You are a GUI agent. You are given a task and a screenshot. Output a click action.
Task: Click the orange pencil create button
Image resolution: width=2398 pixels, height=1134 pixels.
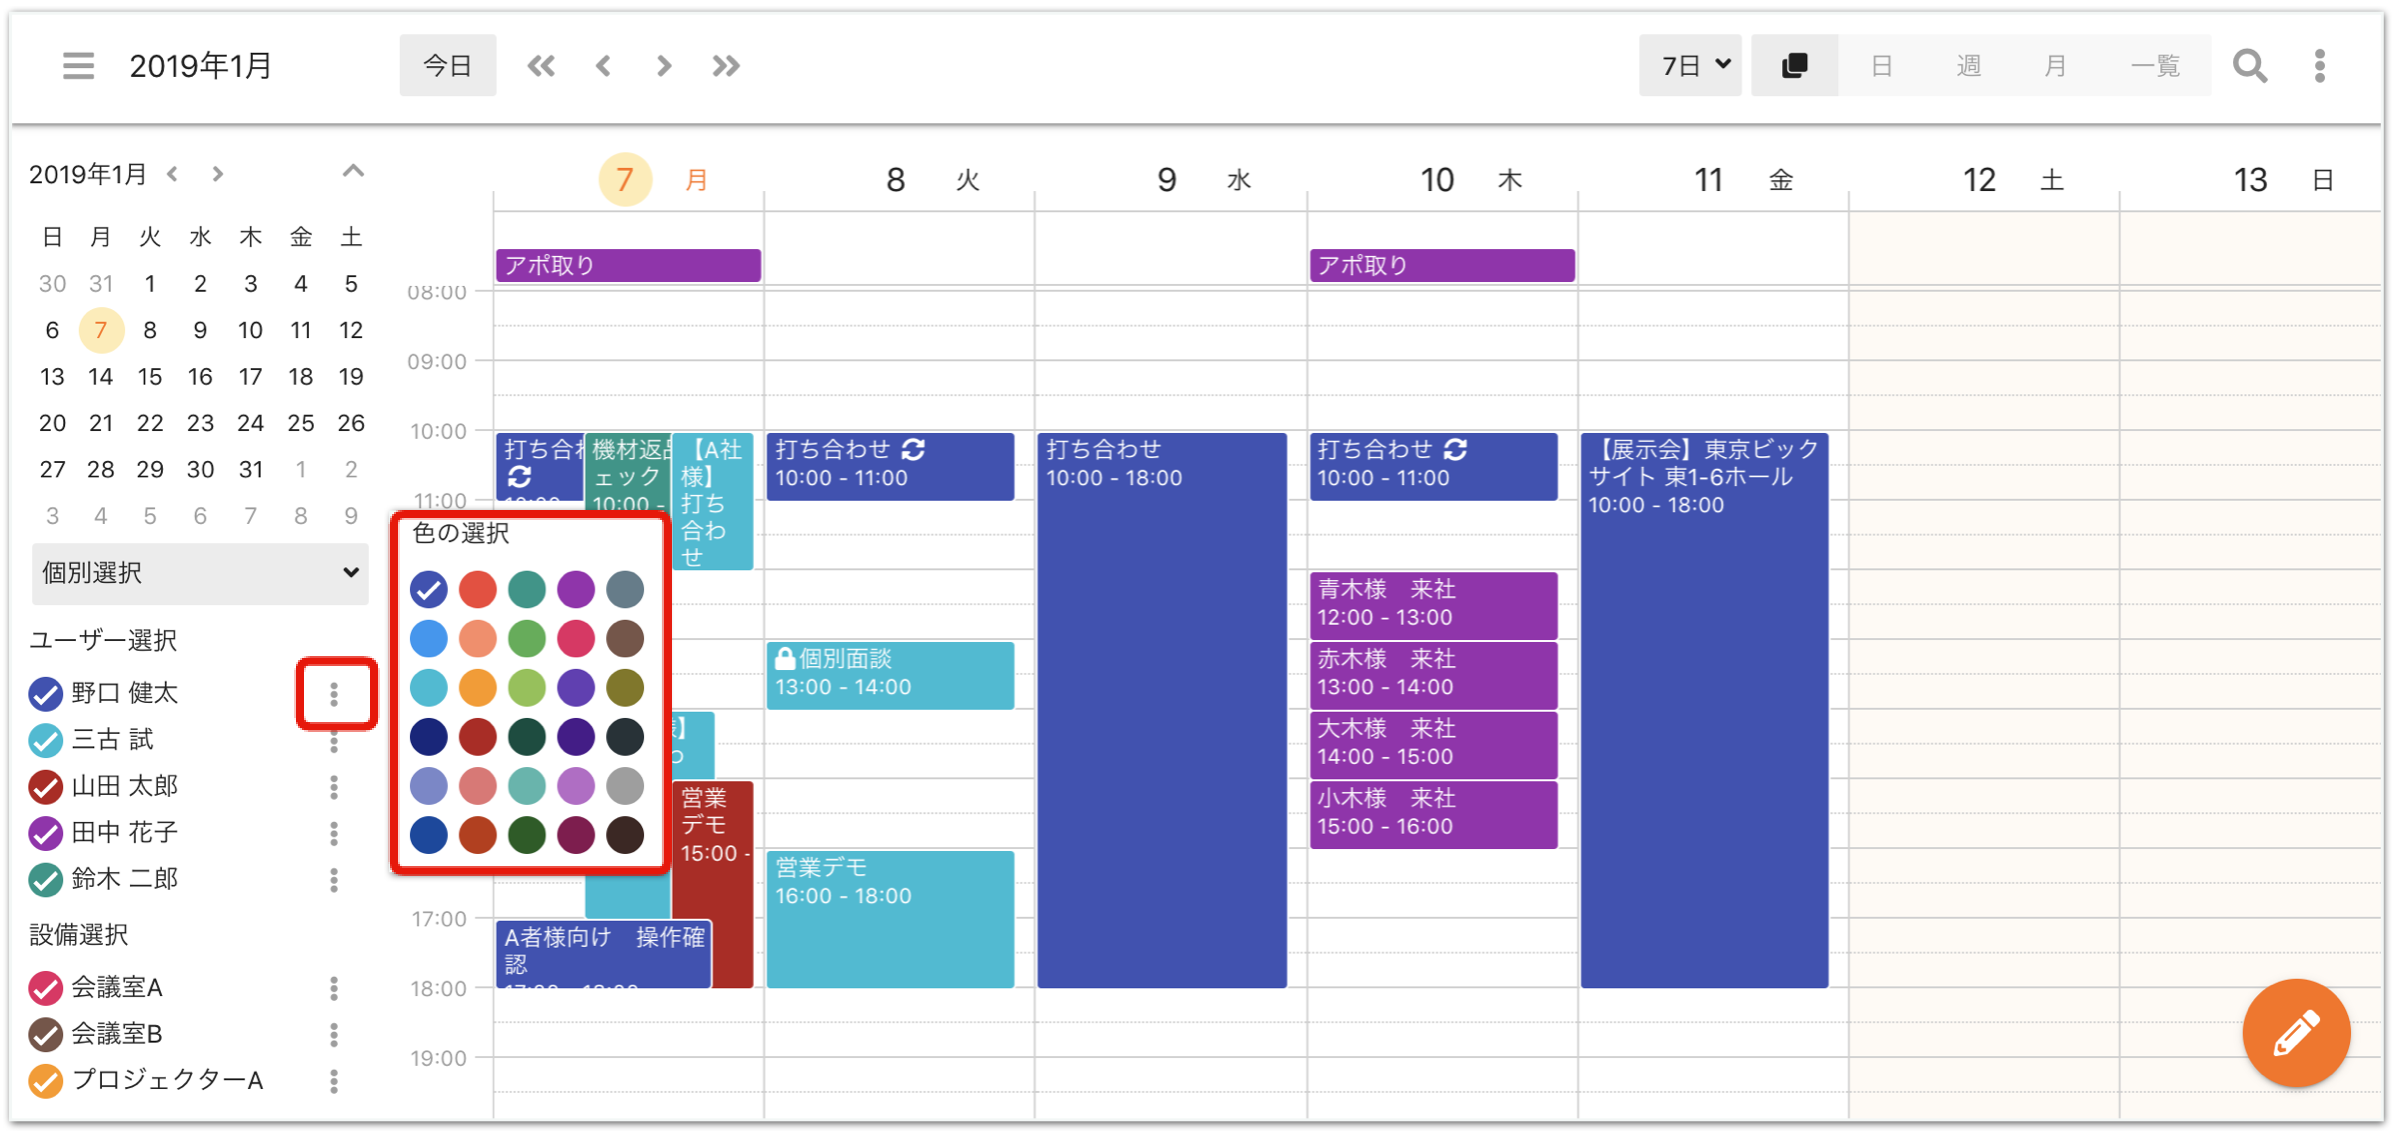pyautogui.click(x=2296, y=1032)
